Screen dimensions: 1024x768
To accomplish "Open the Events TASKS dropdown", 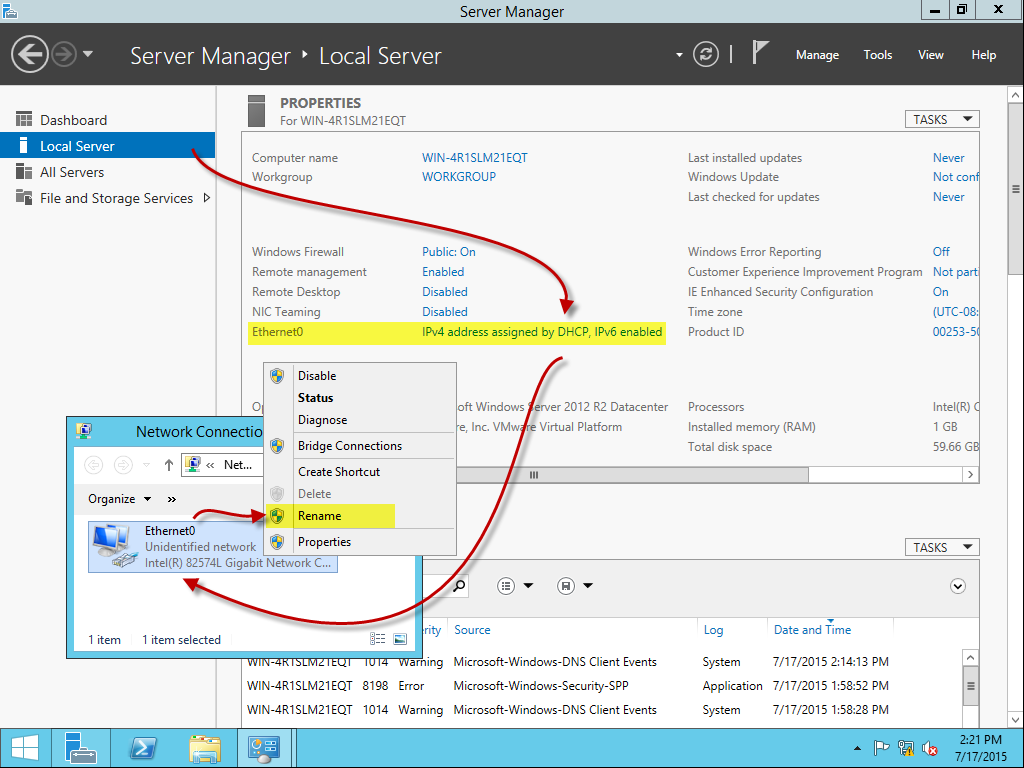I will coord(942,547).
